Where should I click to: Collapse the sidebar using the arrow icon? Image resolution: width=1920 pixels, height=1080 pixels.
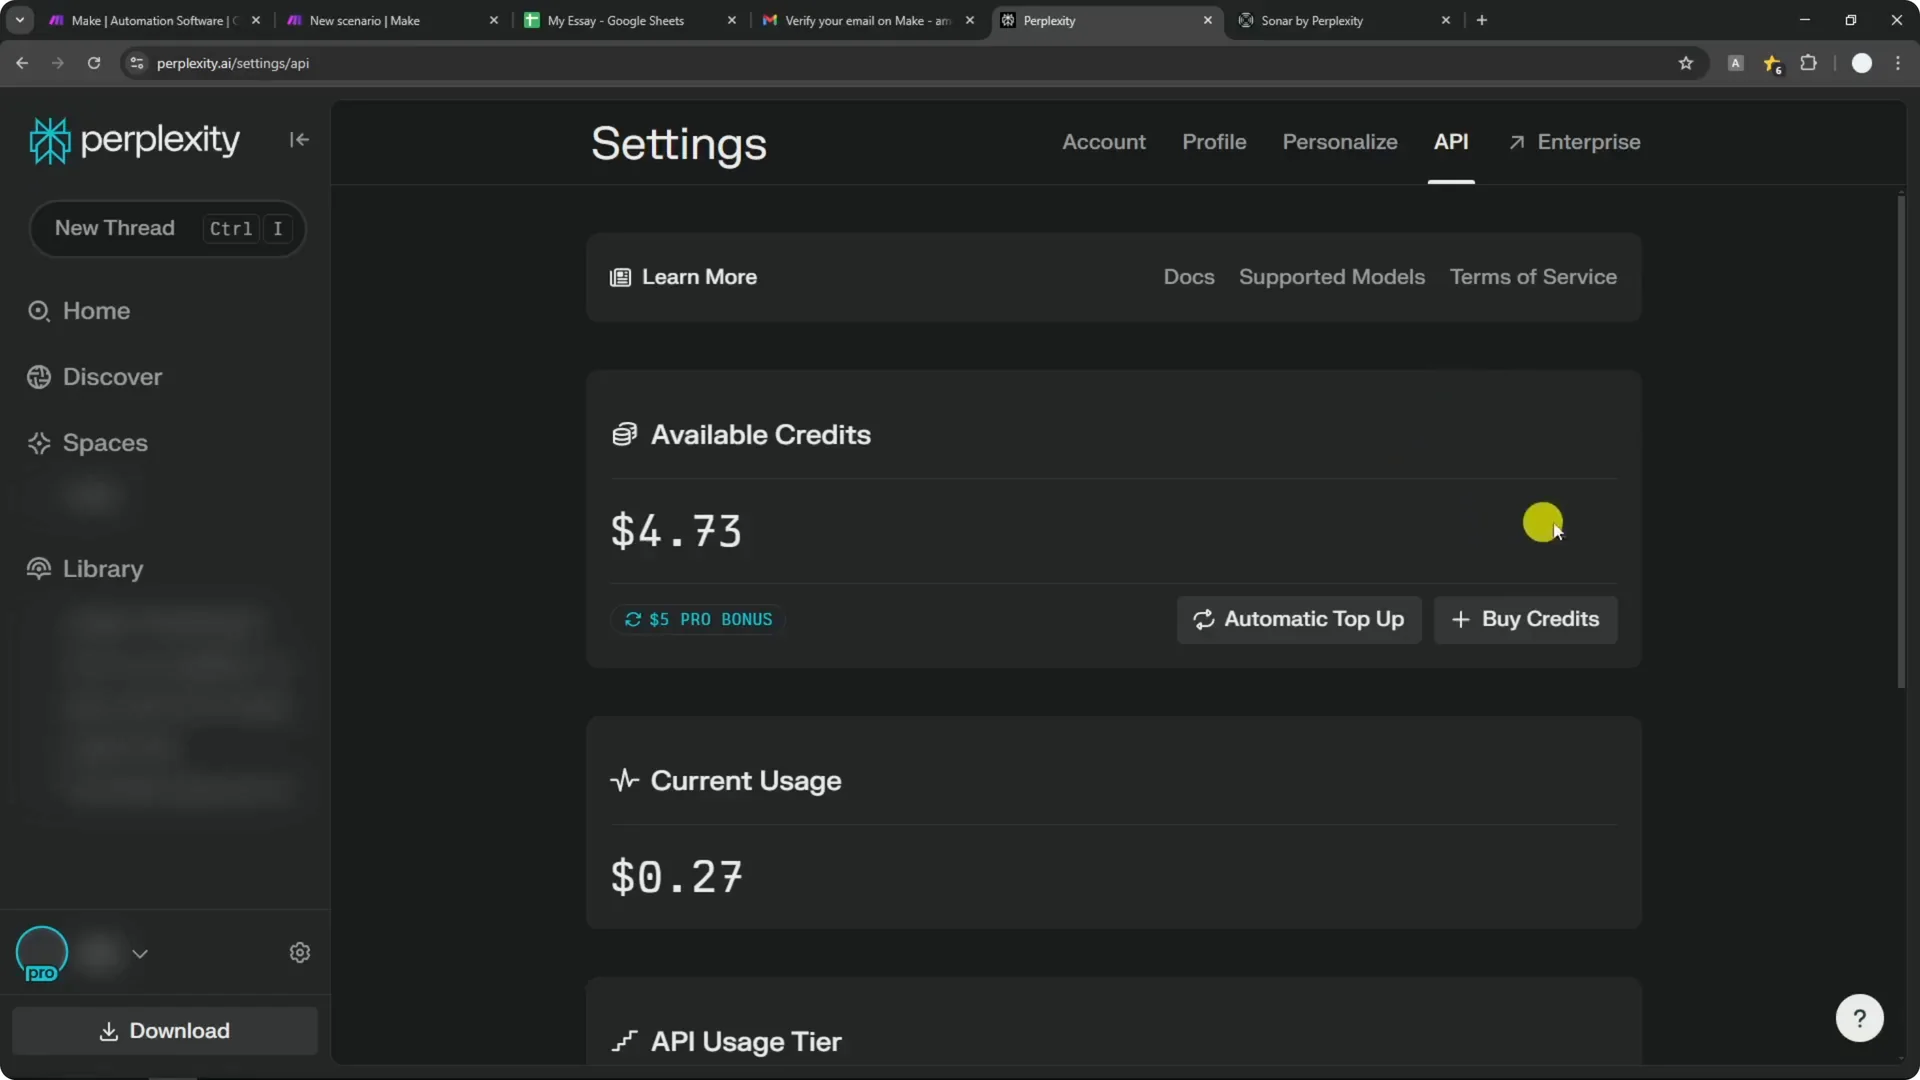299,139
